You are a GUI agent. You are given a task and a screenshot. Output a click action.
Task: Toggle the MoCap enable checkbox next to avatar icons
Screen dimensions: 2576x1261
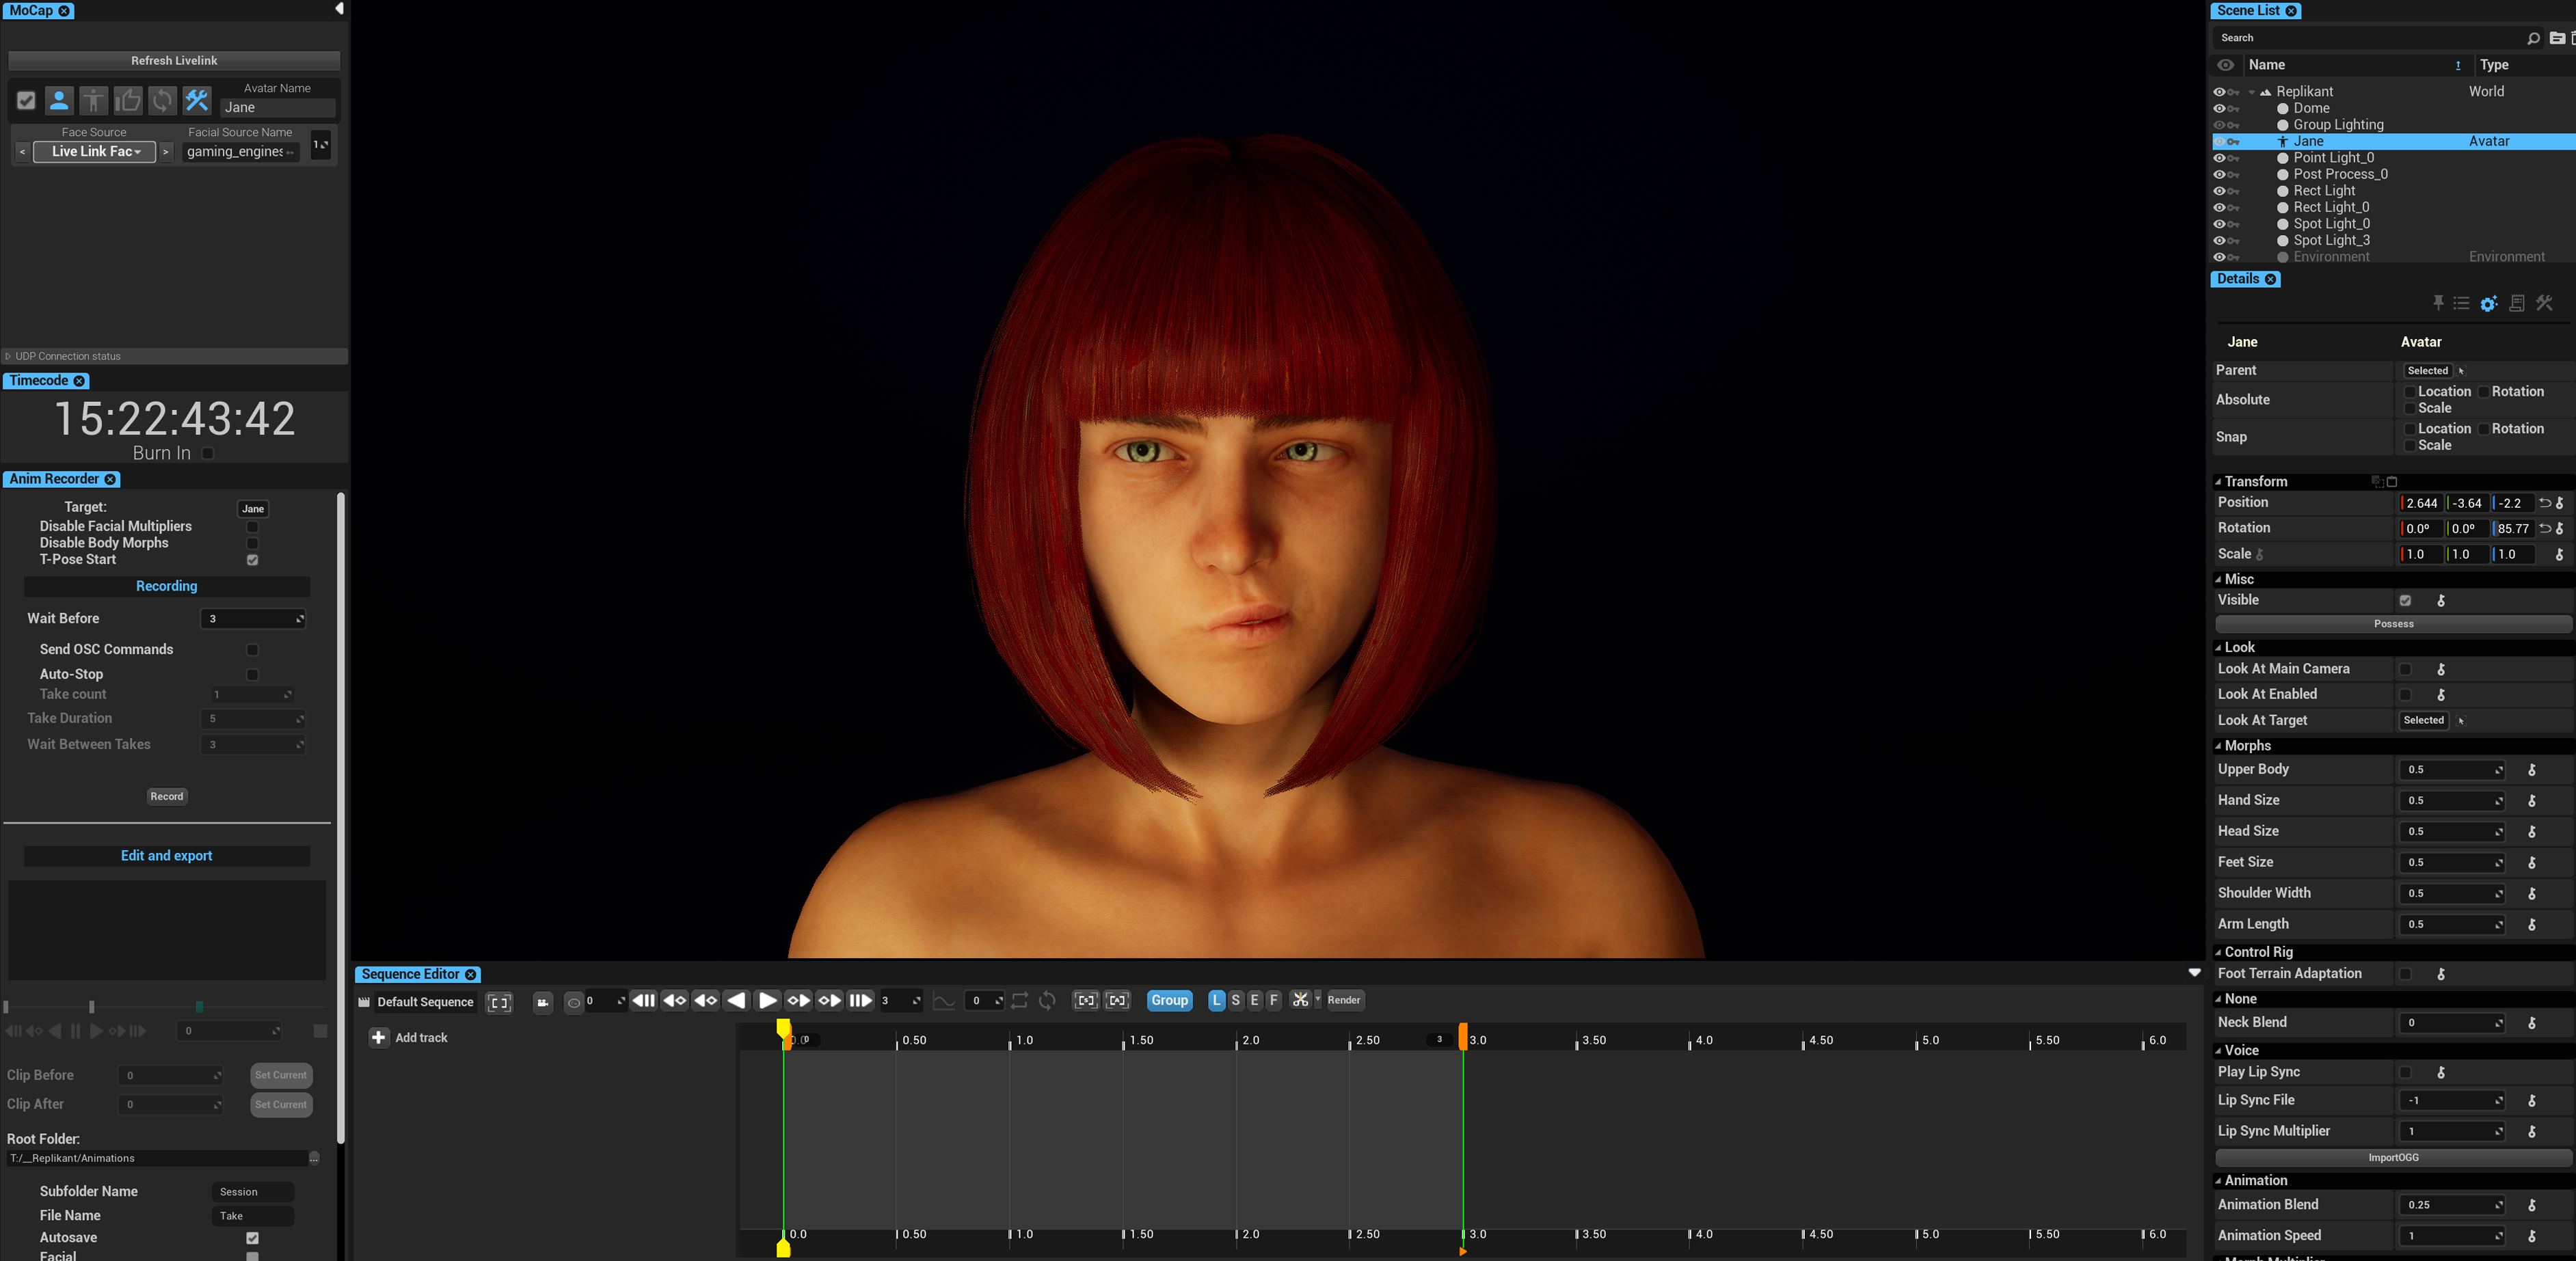tap(26, 100)
